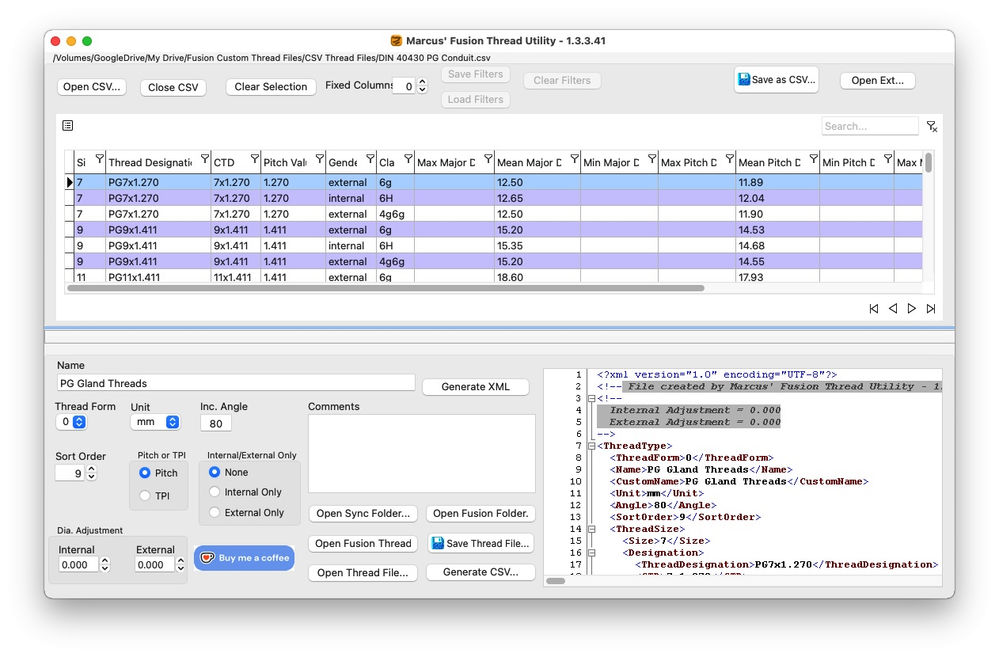Viewport: 999px width, 657px height.
Task: Open filter for the Si column
Action: (x=99, y=159)
